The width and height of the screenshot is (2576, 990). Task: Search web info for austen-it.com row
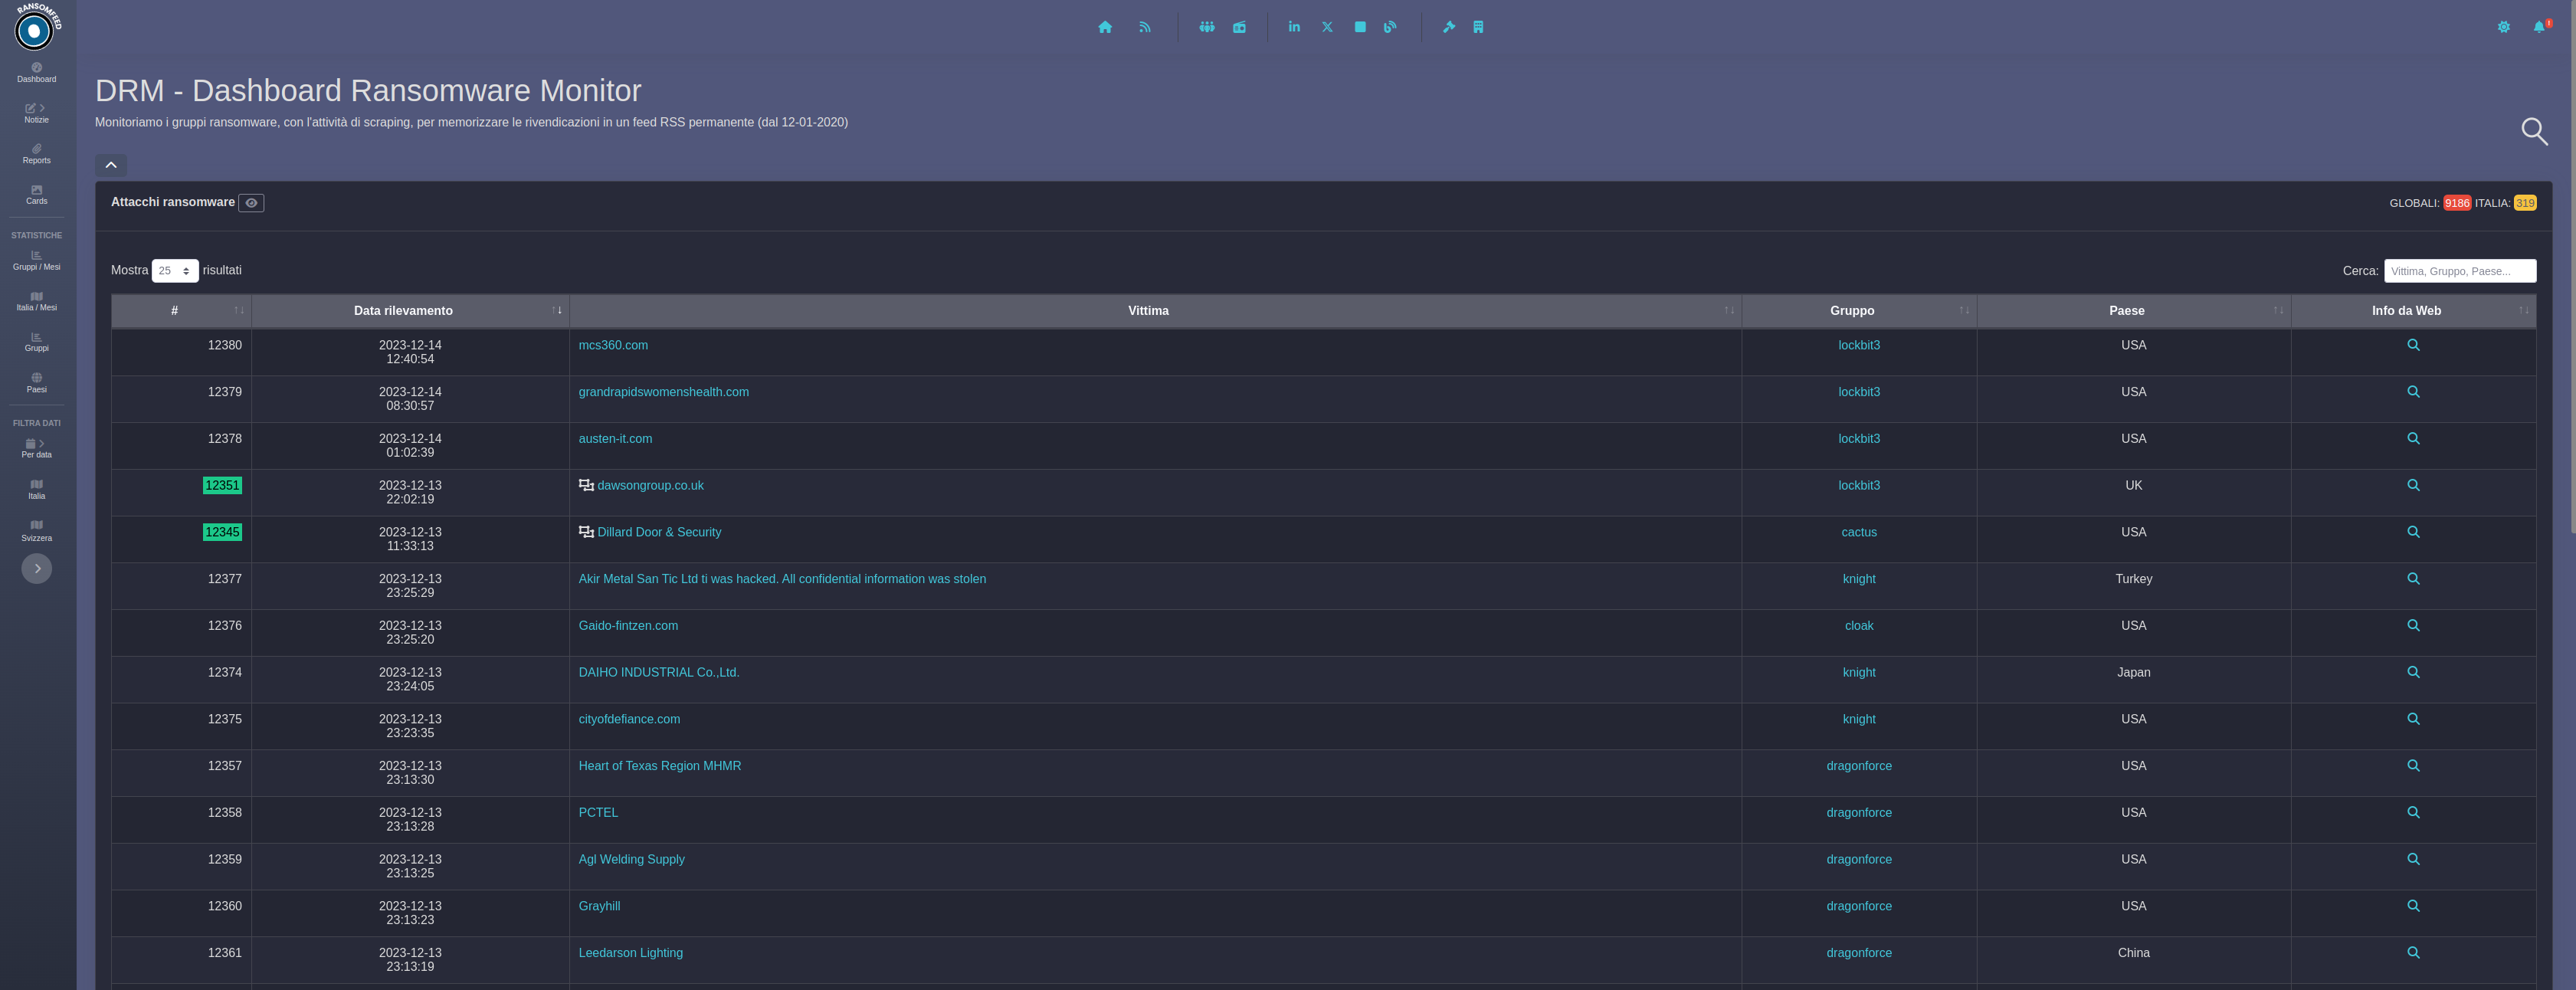2413,438
